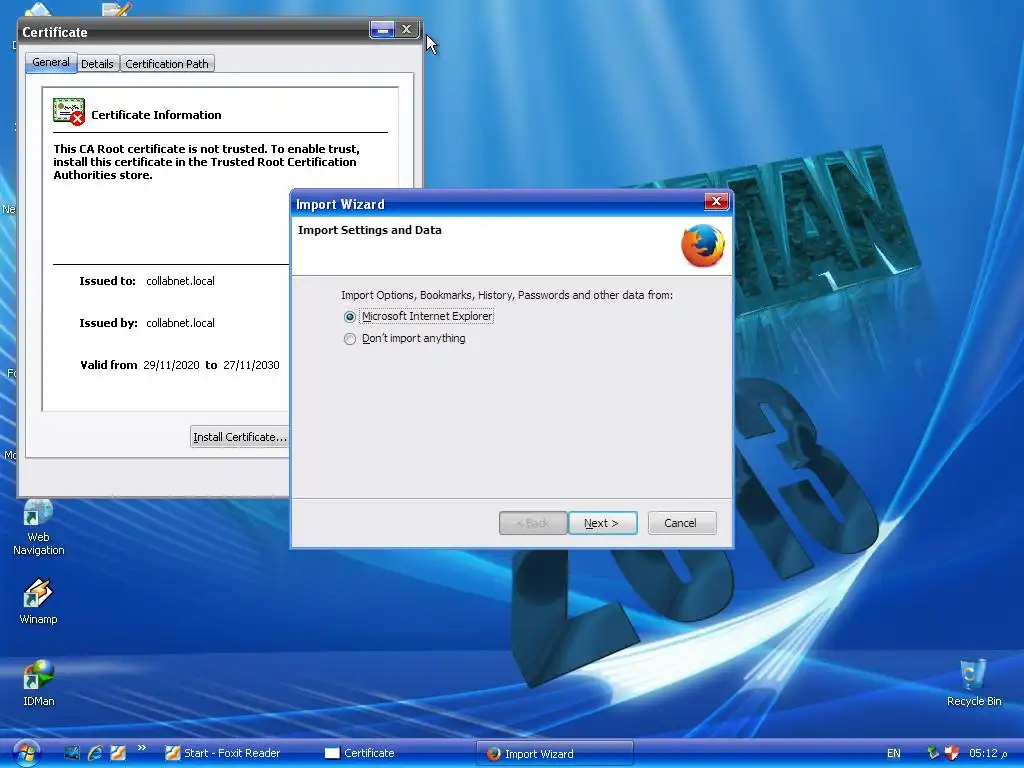The width and height of the screenshot is (1024, 768).
Task: Switch to Start - Foxit Reader taskbar button
Action: click(x=223, y=753)
